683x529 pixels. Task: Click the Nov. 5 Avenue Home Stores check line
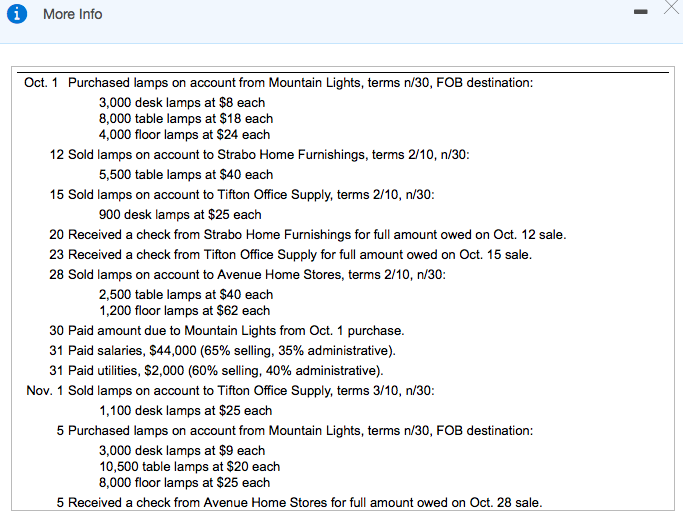(299, 502)
